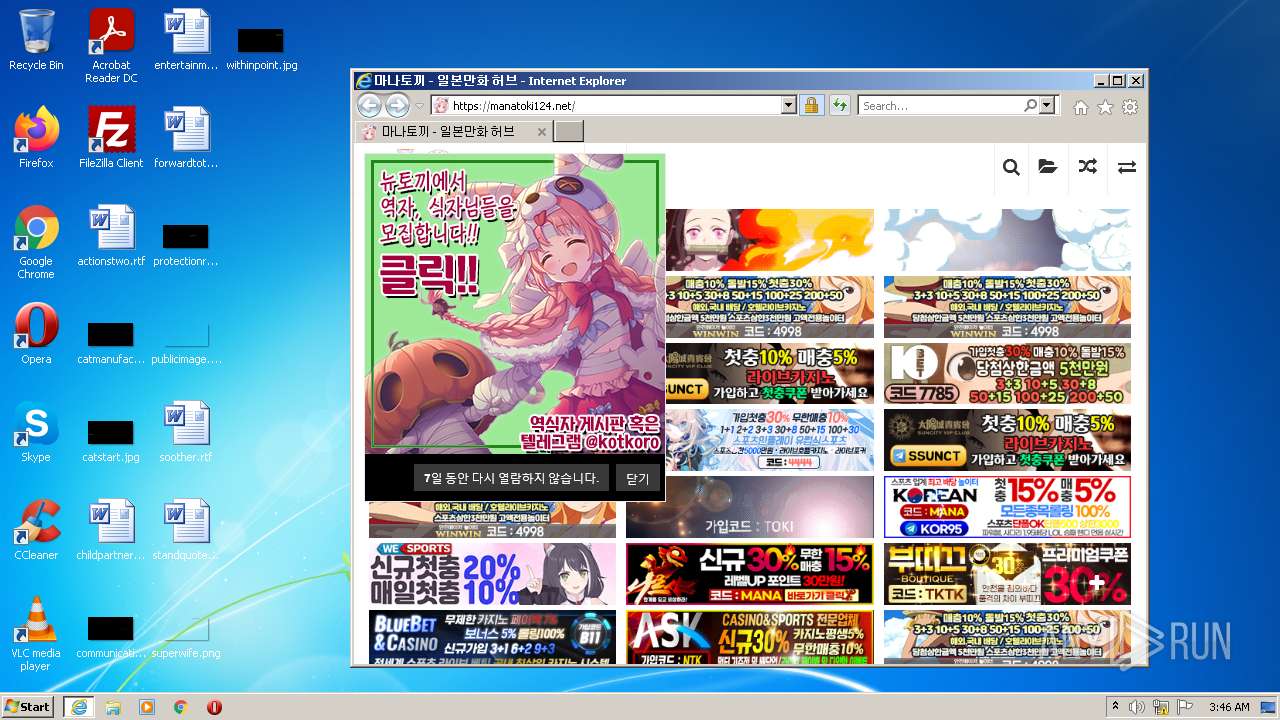
Task: Click the shuffle random icon in site header
Action: 1087,167
